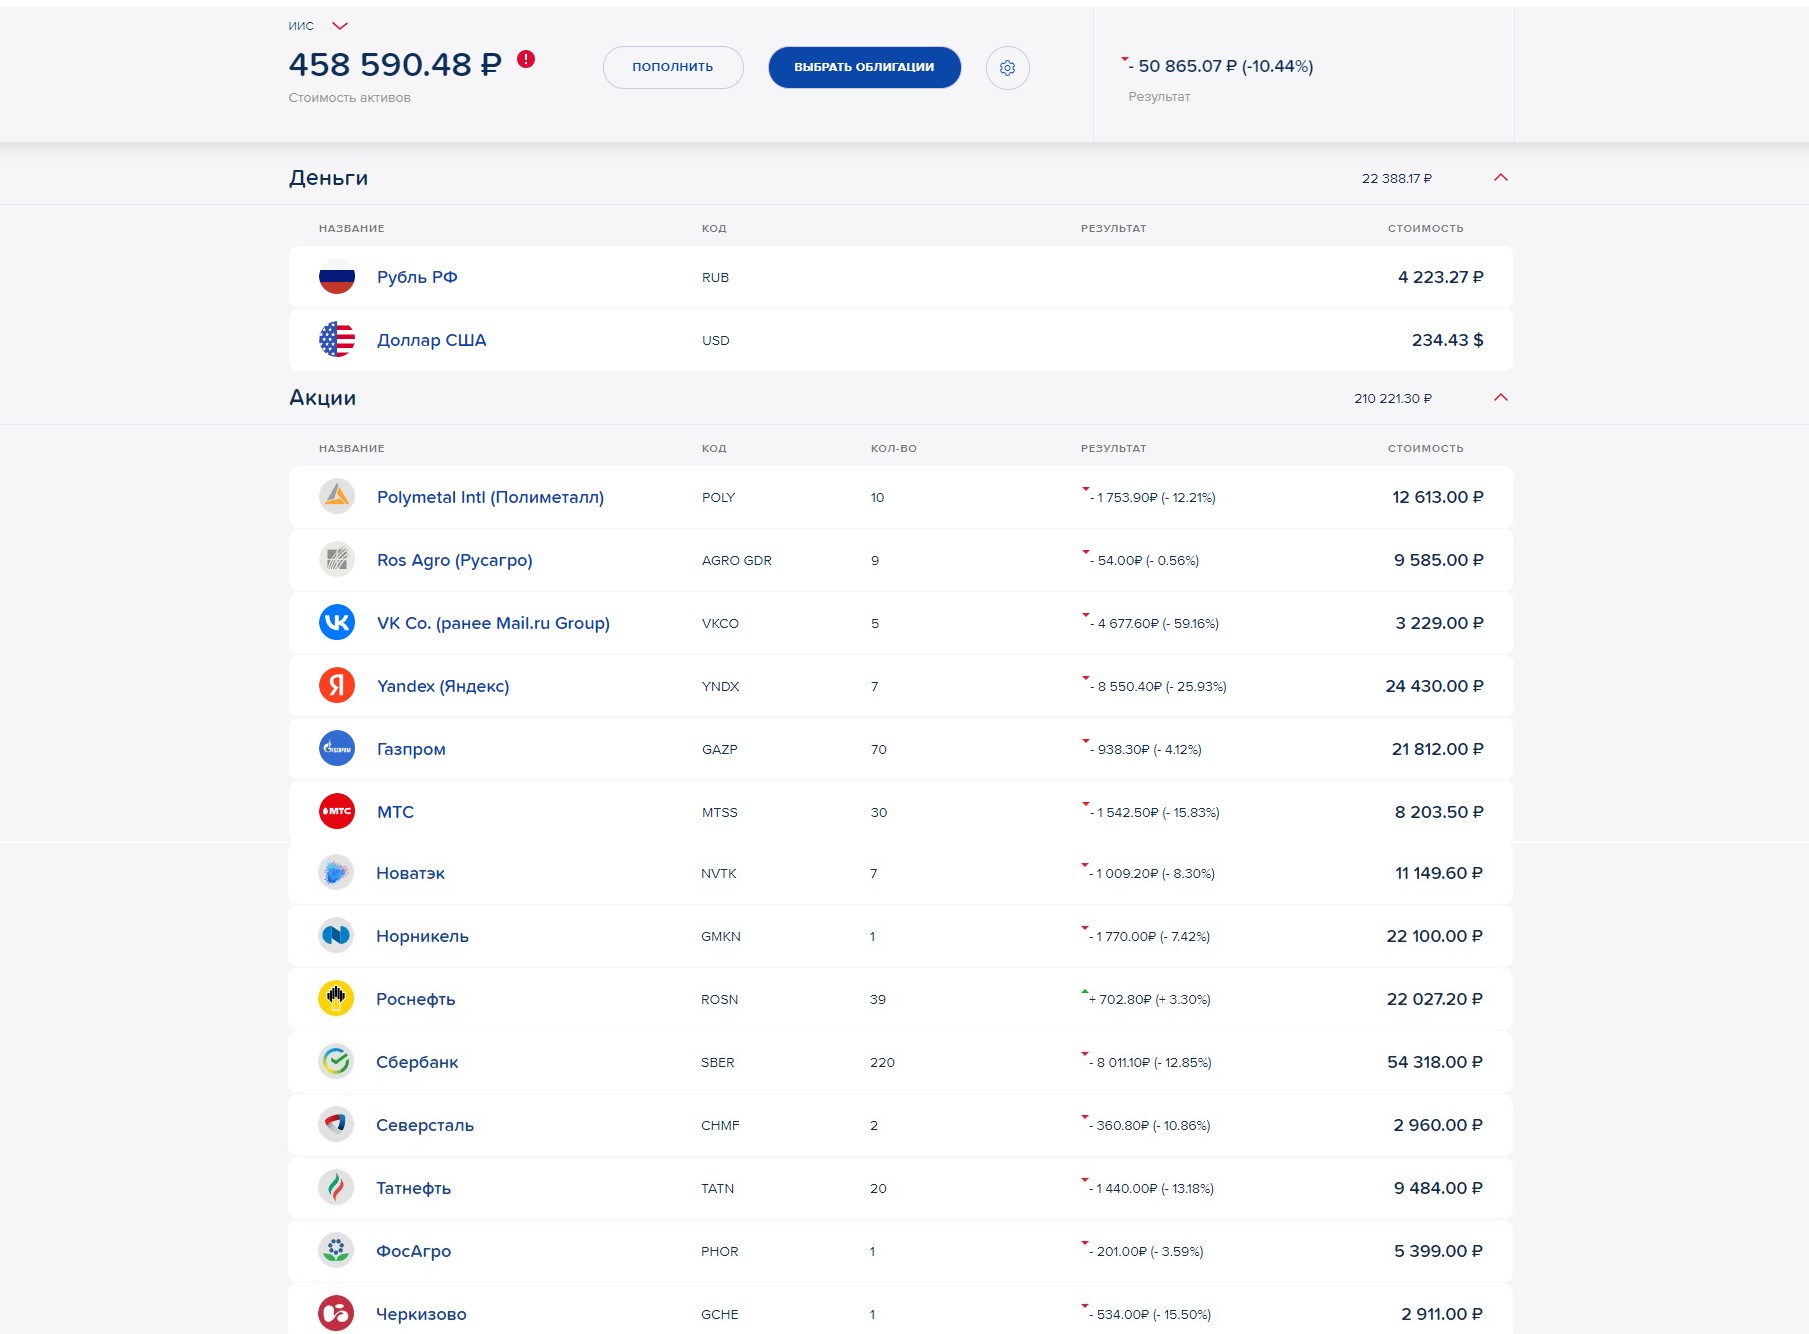The image size is (1809, 1334).
Task: Click the AGRO GDR ticker code
Action: [737, 560]
